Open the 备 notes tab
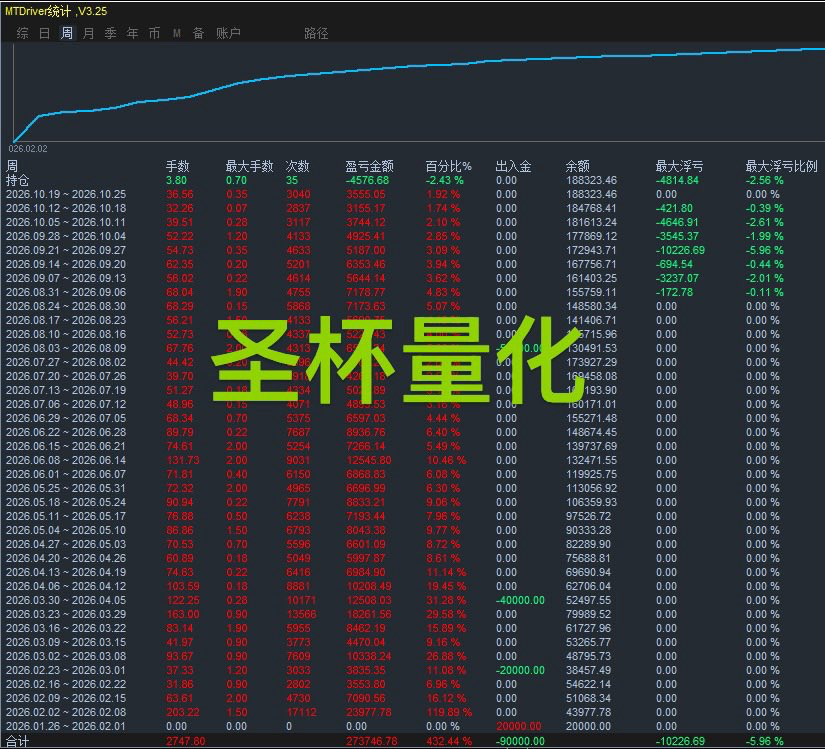Image resolution: width=825 pixels, height=749 pixels. coord(198,33)
